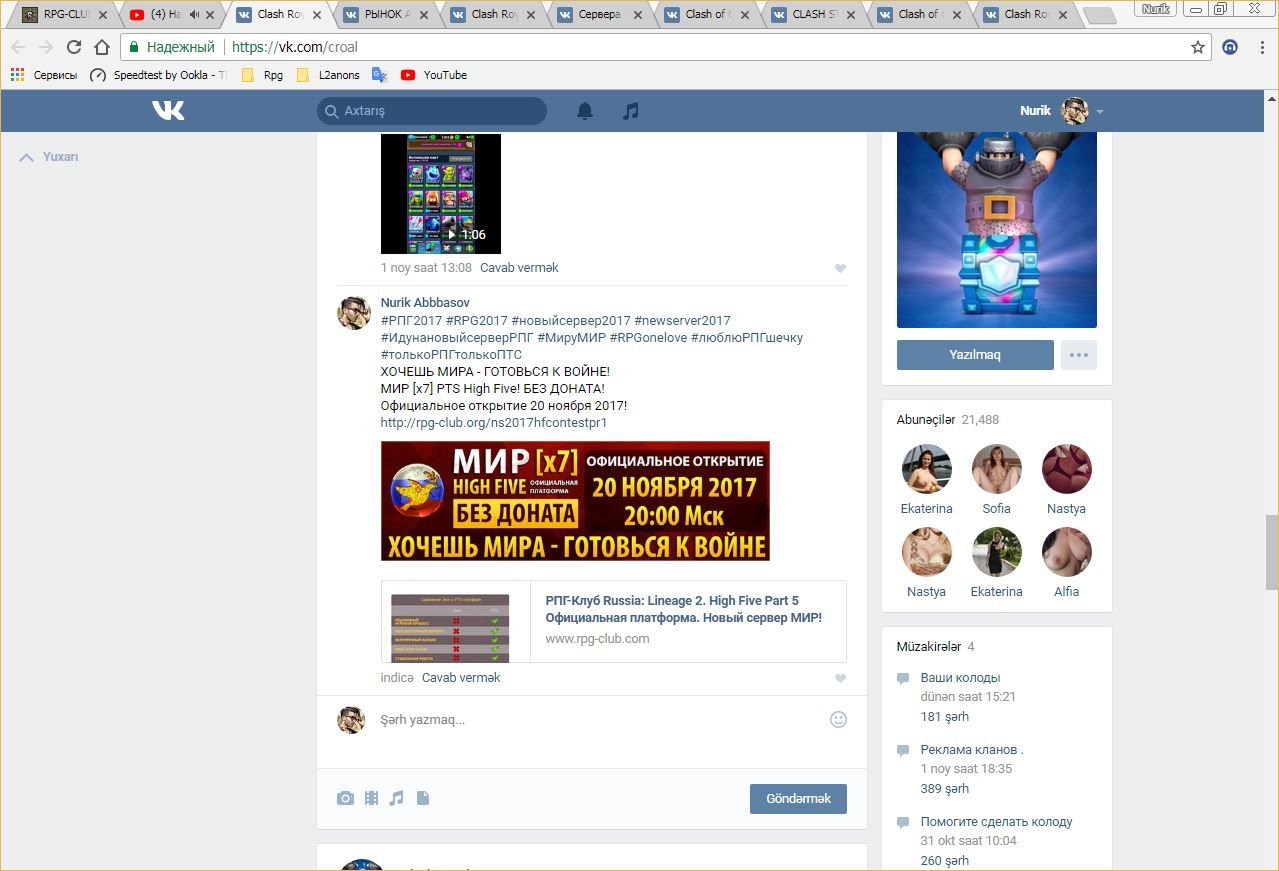Click the #newserver2017 hashtag

pos(682,321)
